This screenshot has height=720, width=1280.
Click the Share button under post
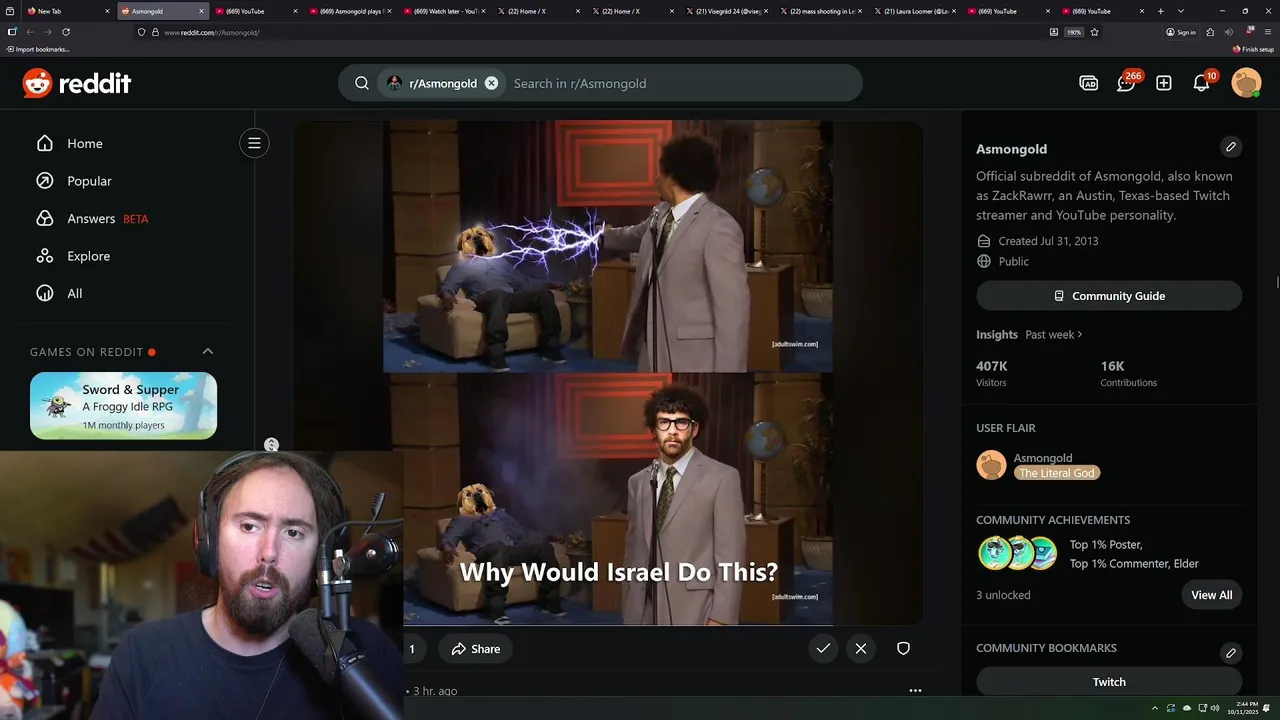coord(475,649)
